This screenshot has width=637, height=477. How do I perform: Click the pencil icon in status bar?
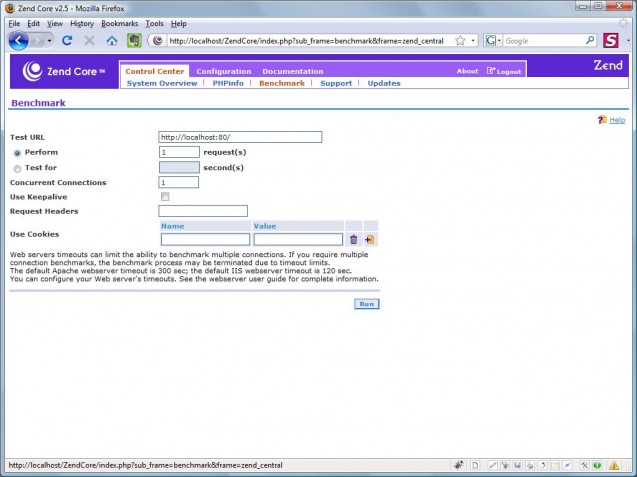coord(492,465)
